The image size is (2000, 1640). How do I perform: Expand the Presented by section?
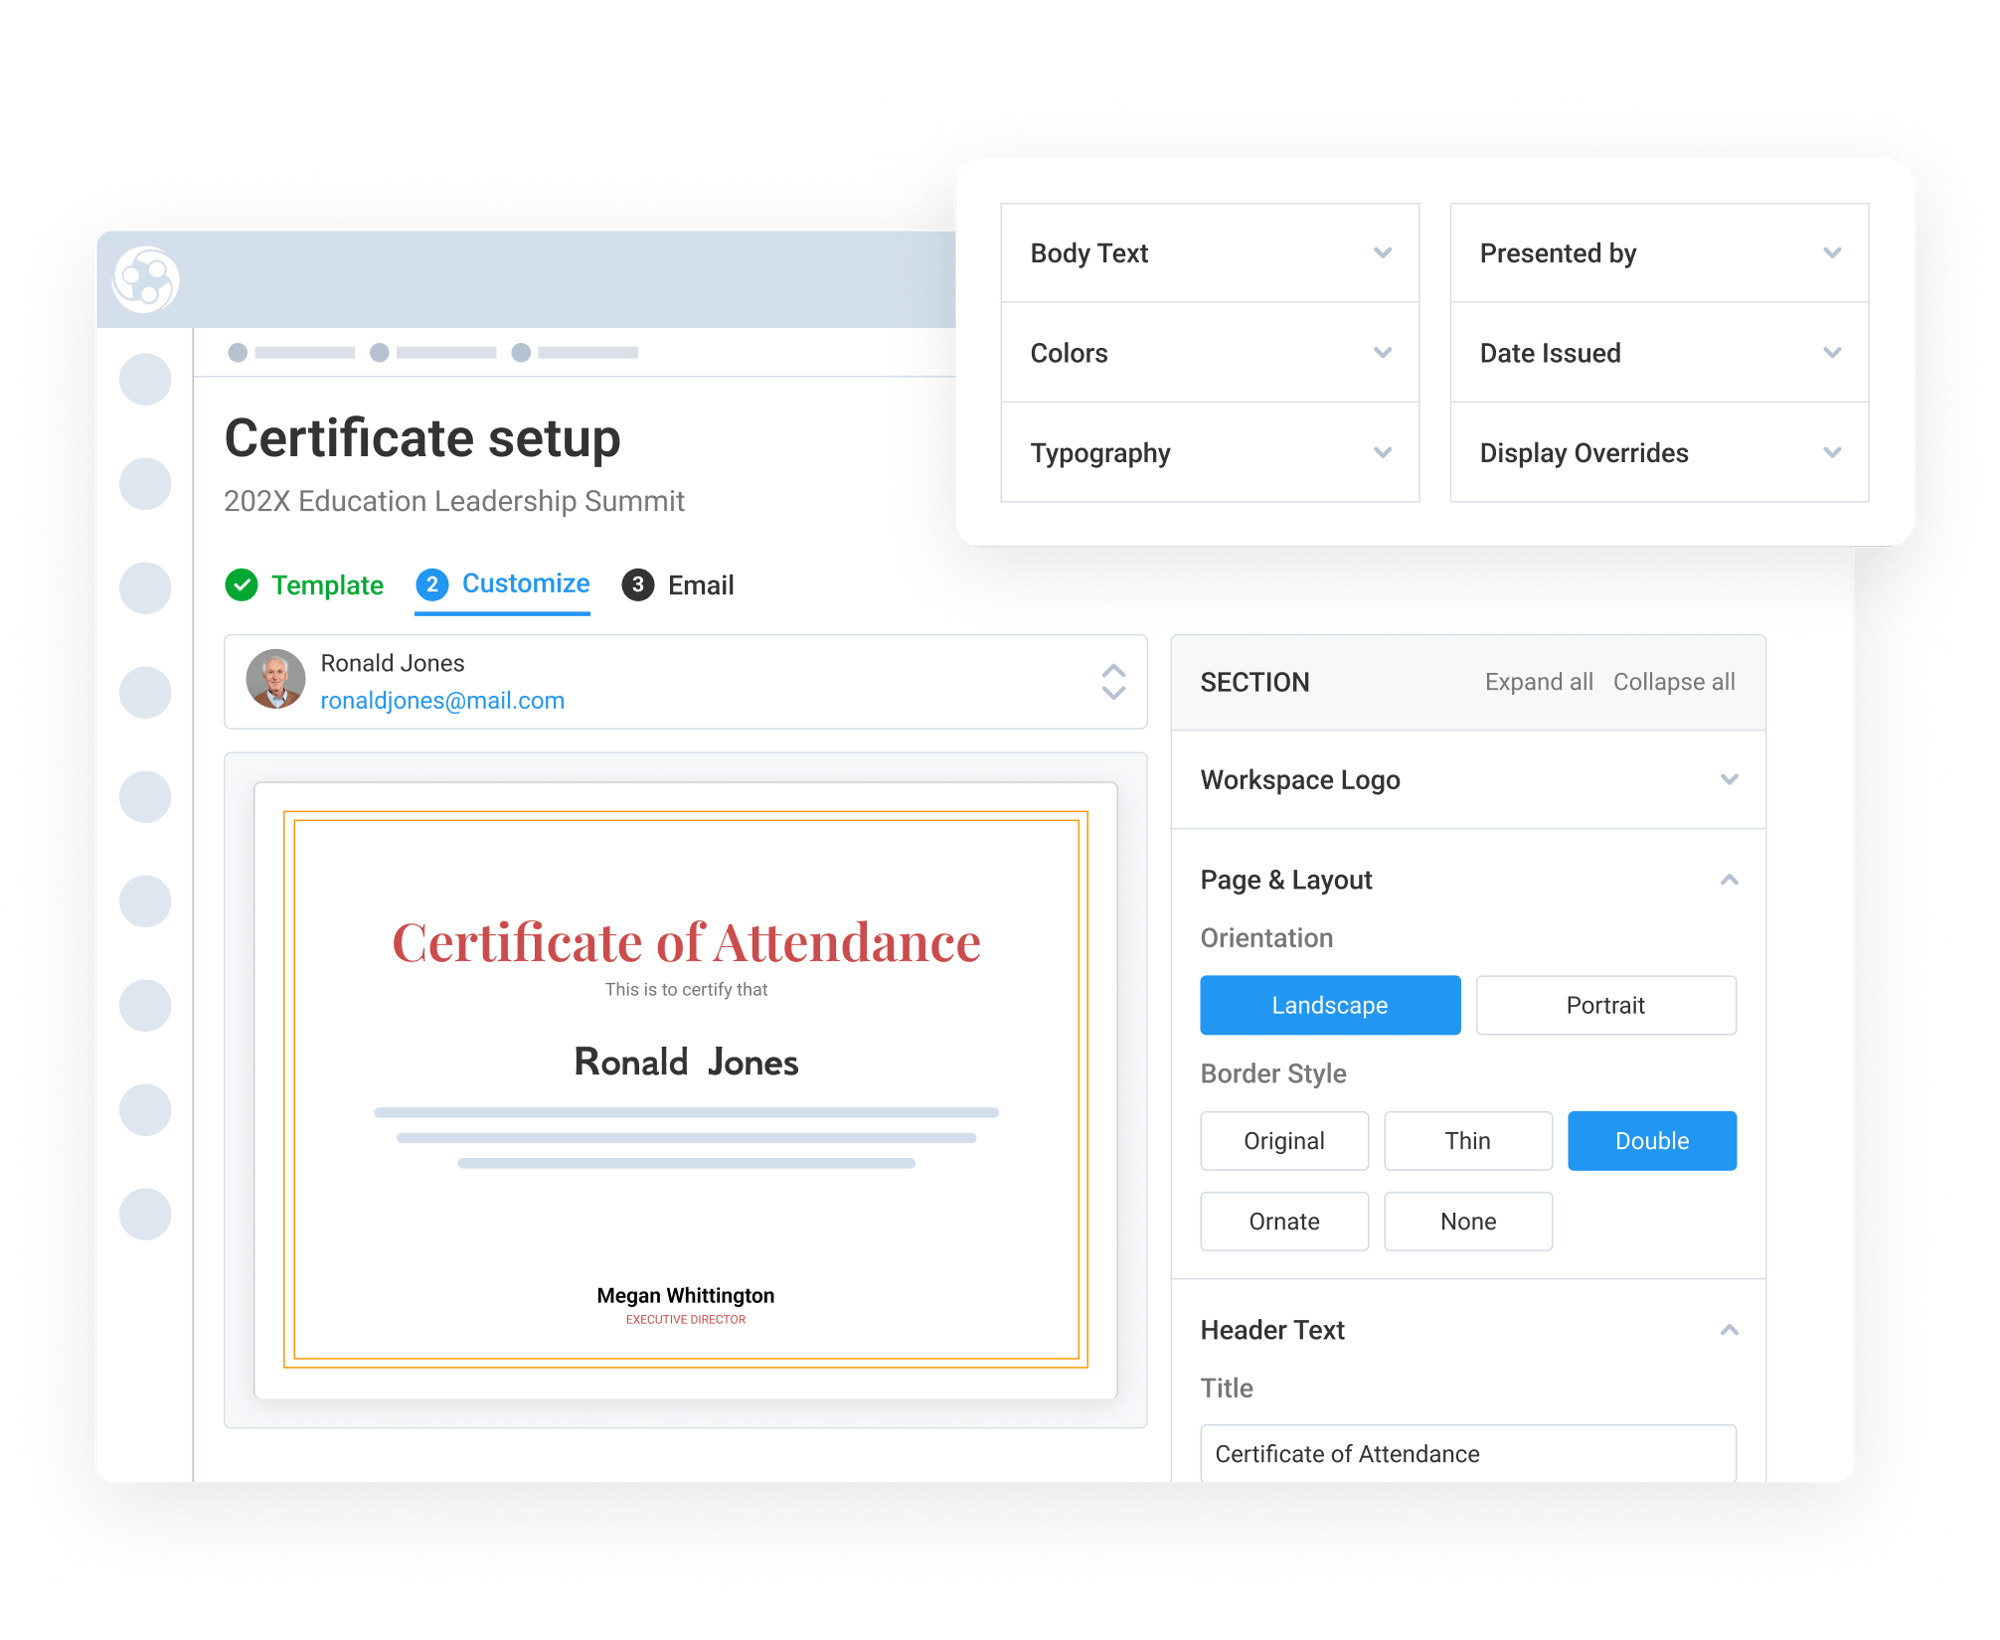[x=1659, y=253]
